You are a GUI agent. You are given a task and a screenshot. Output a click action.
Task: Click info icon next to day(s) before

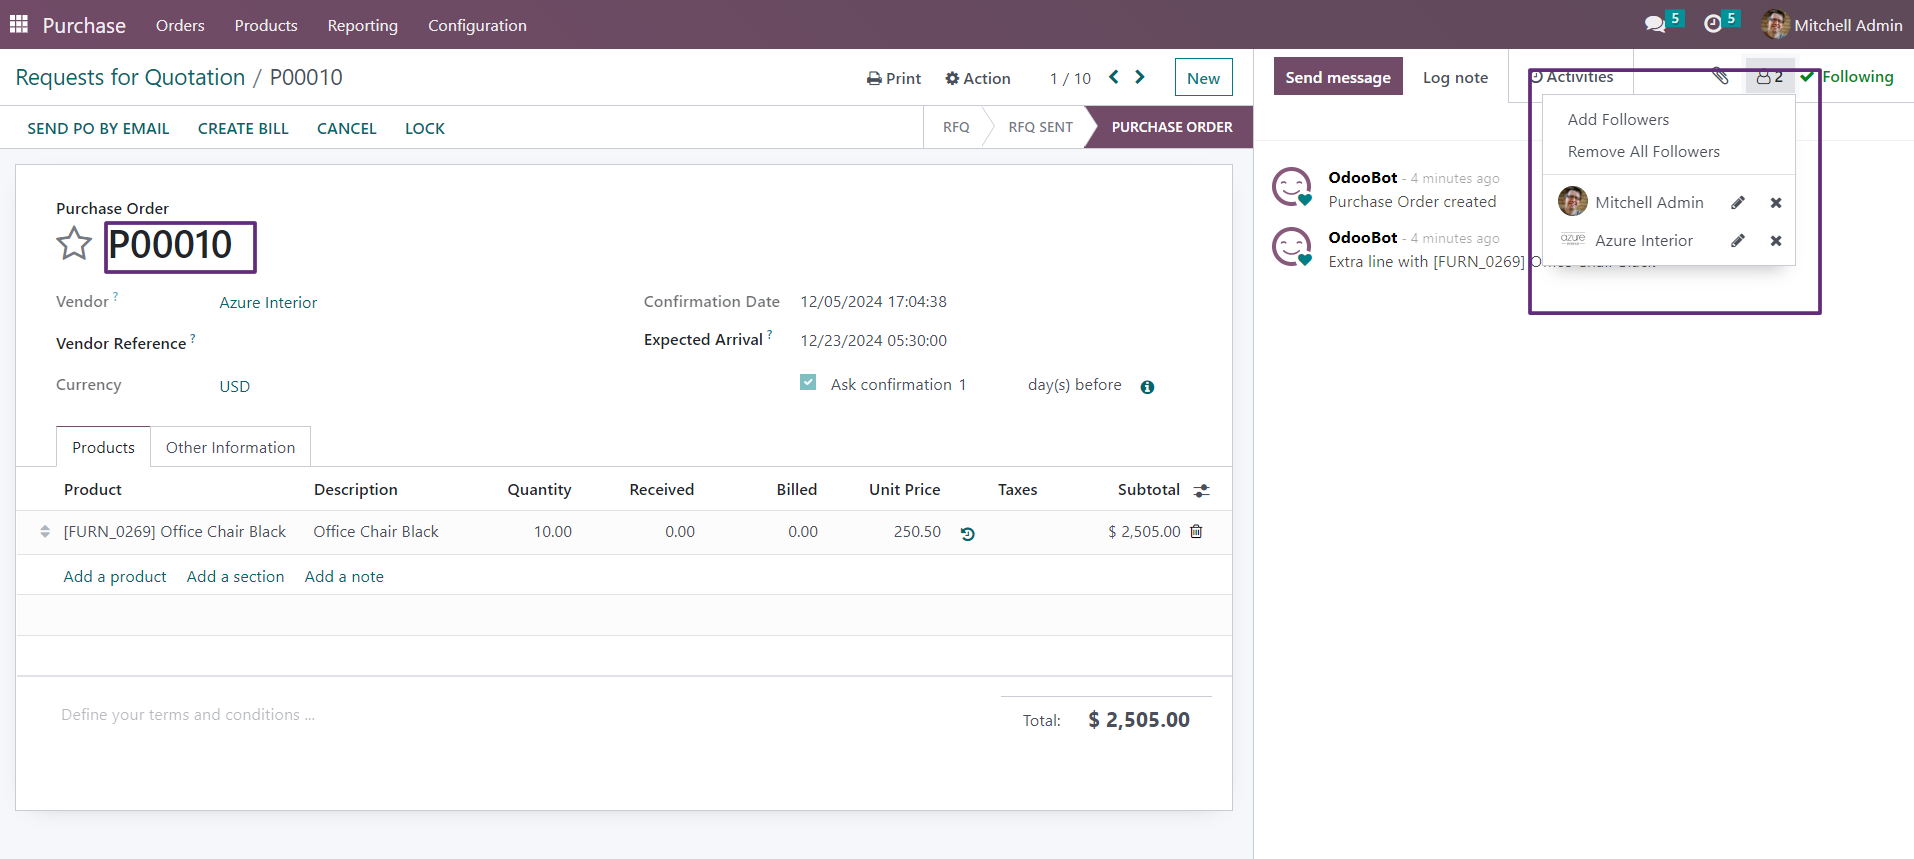tap(1147, 387)
